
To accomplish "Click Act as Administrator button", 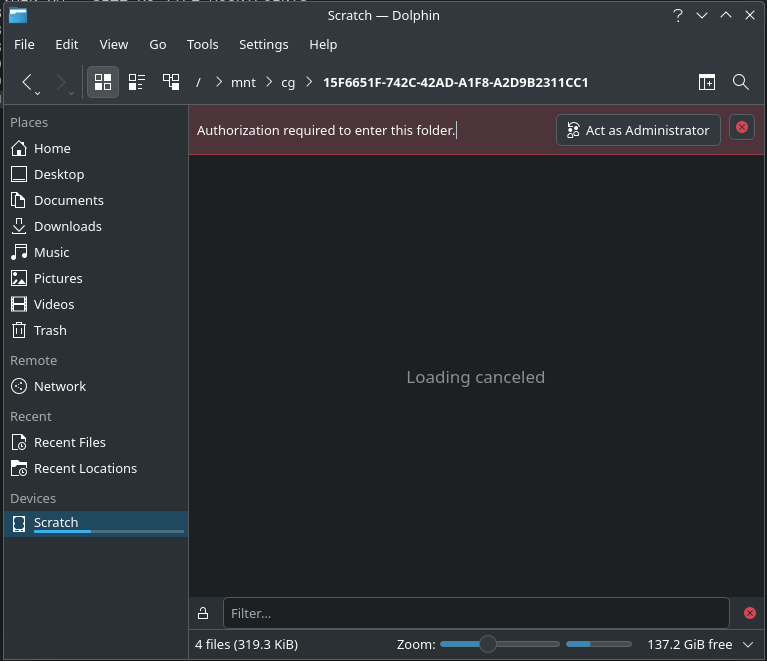I will click(638, 130).
